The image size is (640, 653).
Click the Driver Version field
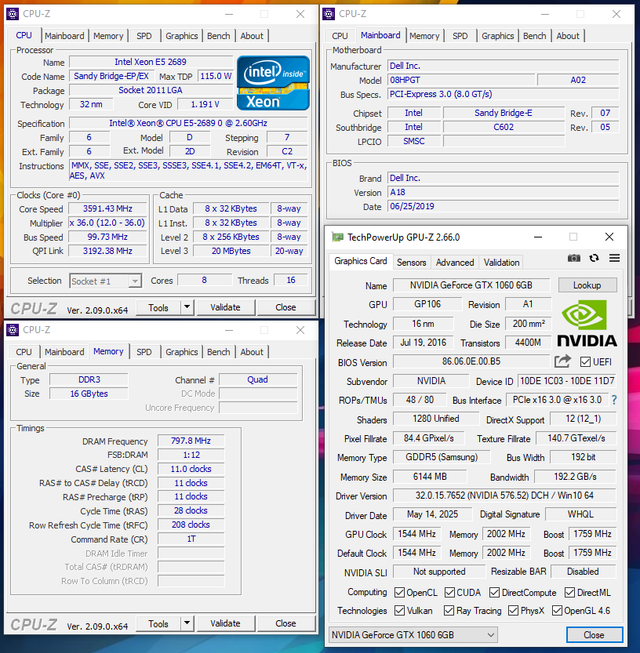tap(504, 496)
